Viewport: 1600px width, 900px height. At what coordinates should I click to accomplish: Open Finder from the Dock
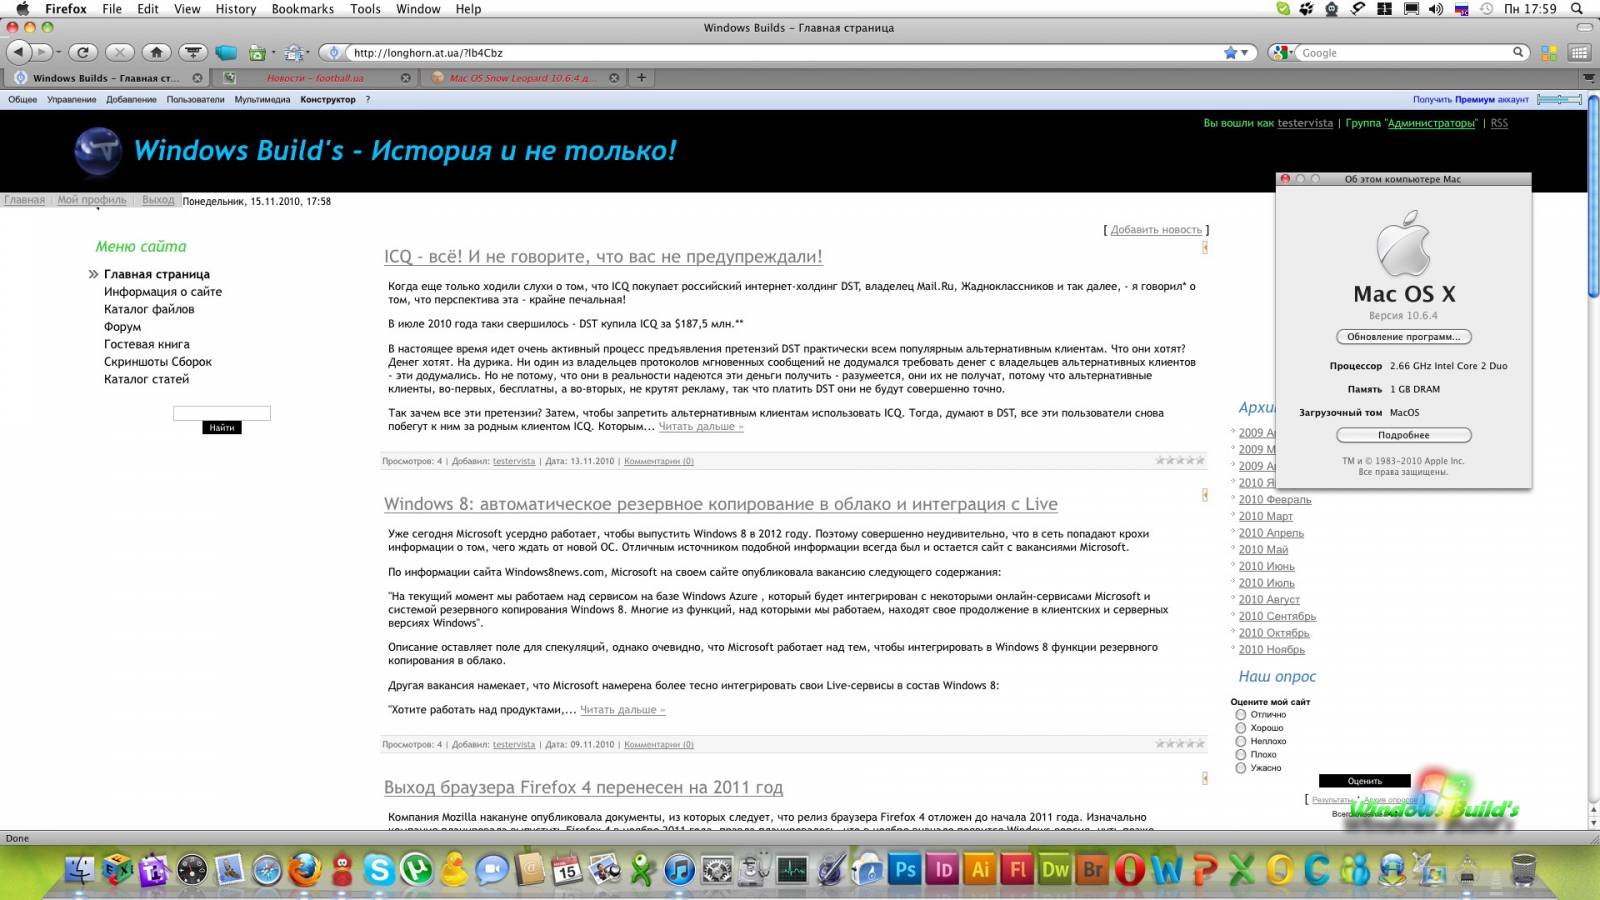click(x=79, y=870)
